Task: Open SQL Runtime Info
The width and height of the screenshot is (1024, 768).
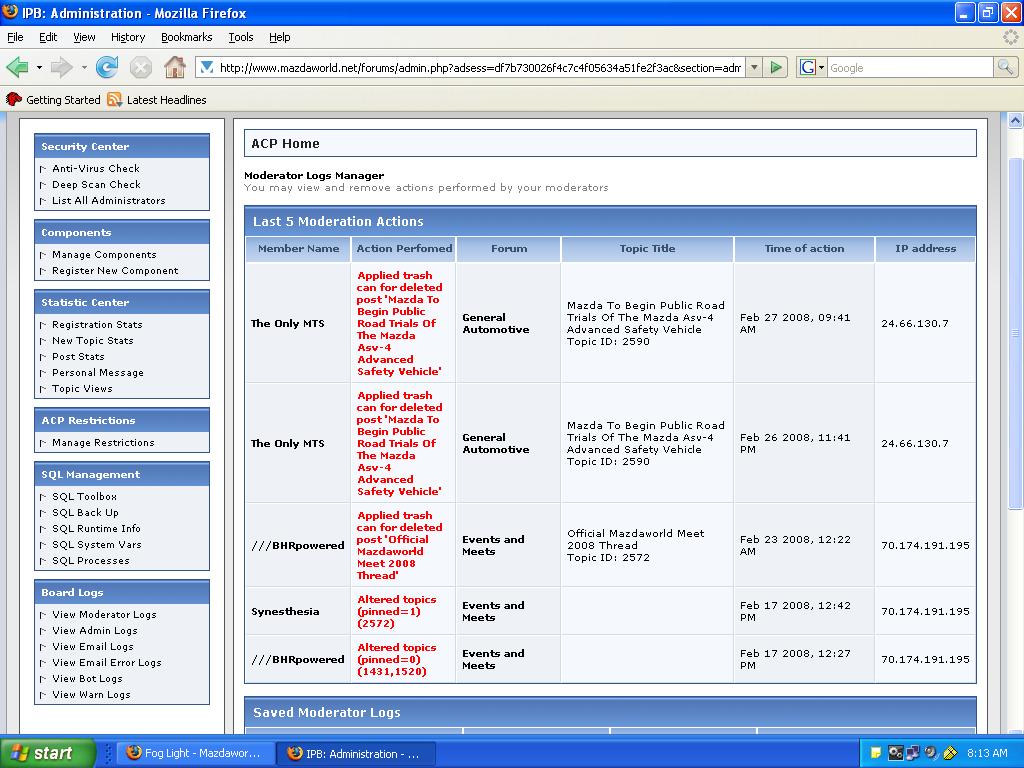Action: (x=96, y=528)
